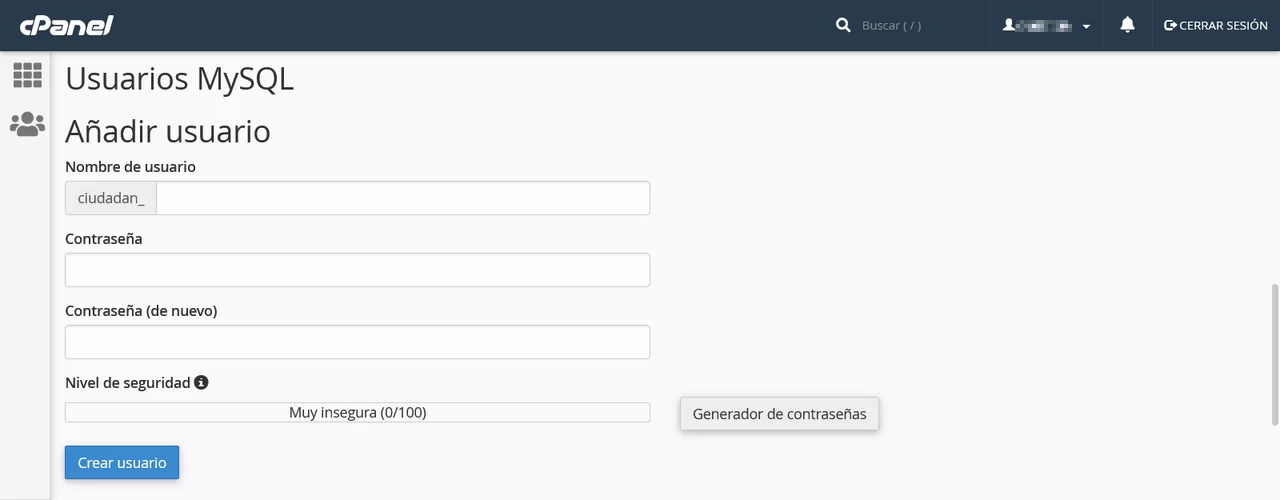
Task: Click the ciudadan_ username prefix
Action: pyautogui.click(x=111, y=198)
